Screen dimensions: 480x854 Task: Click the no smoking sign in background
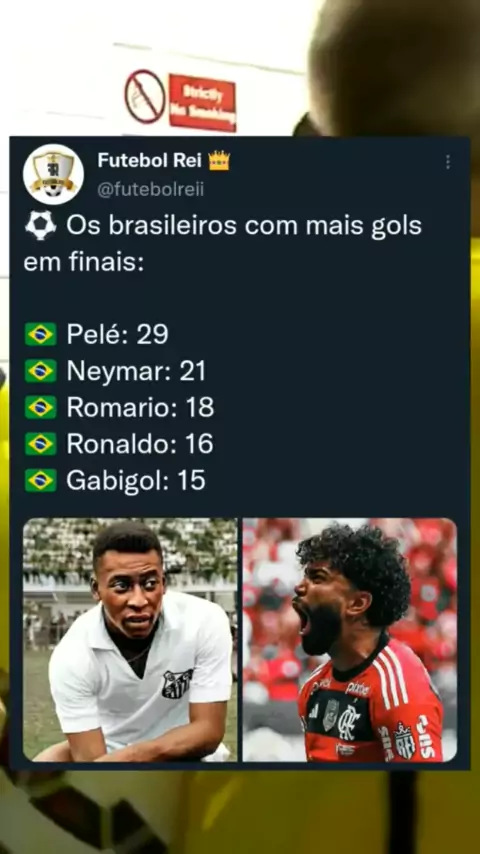[x=145, y=96]
